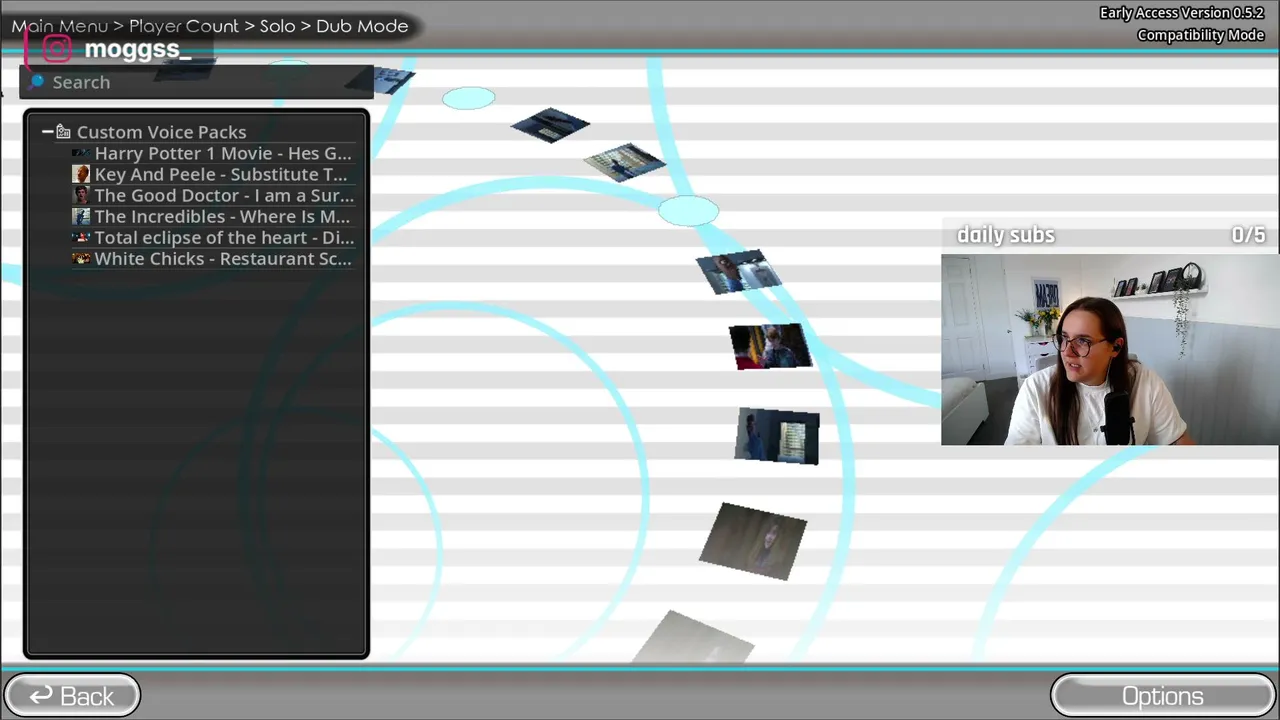
Task: Select 'Key And Peele - Substitute T...' row
Action: click(212, 174)
